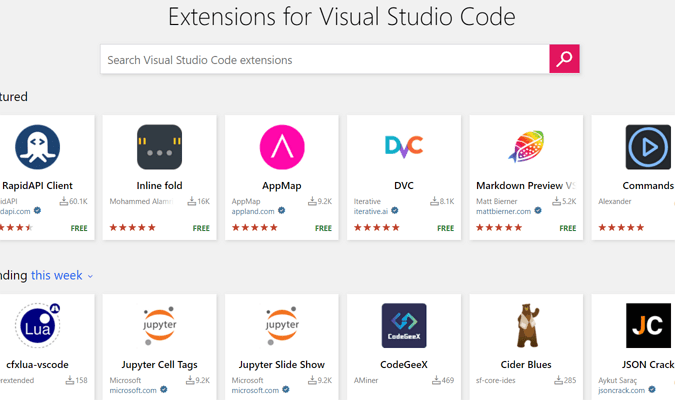Open the JSON Crack title
Image resolution: width=675 pixels, height=400 pixels.
648,365
